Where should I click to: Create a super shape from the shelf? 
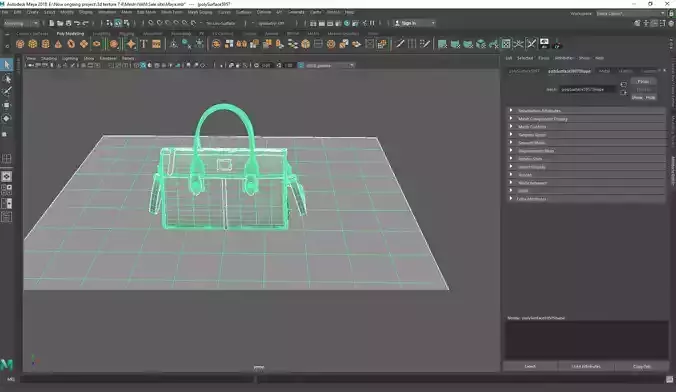(131, 44)
